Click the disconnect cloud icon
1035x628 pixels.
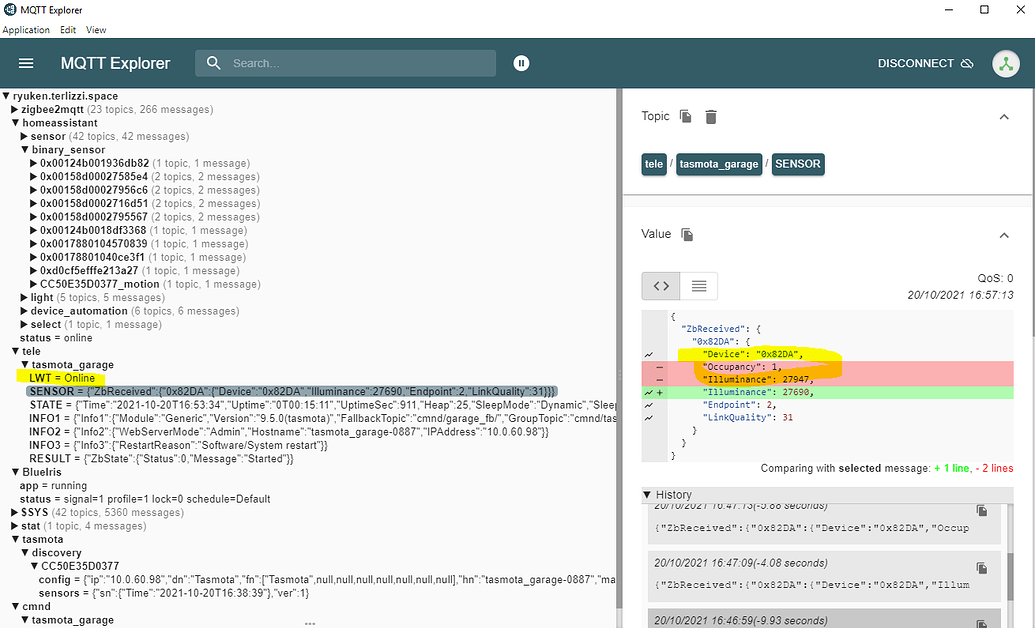(x=967, y=63)
